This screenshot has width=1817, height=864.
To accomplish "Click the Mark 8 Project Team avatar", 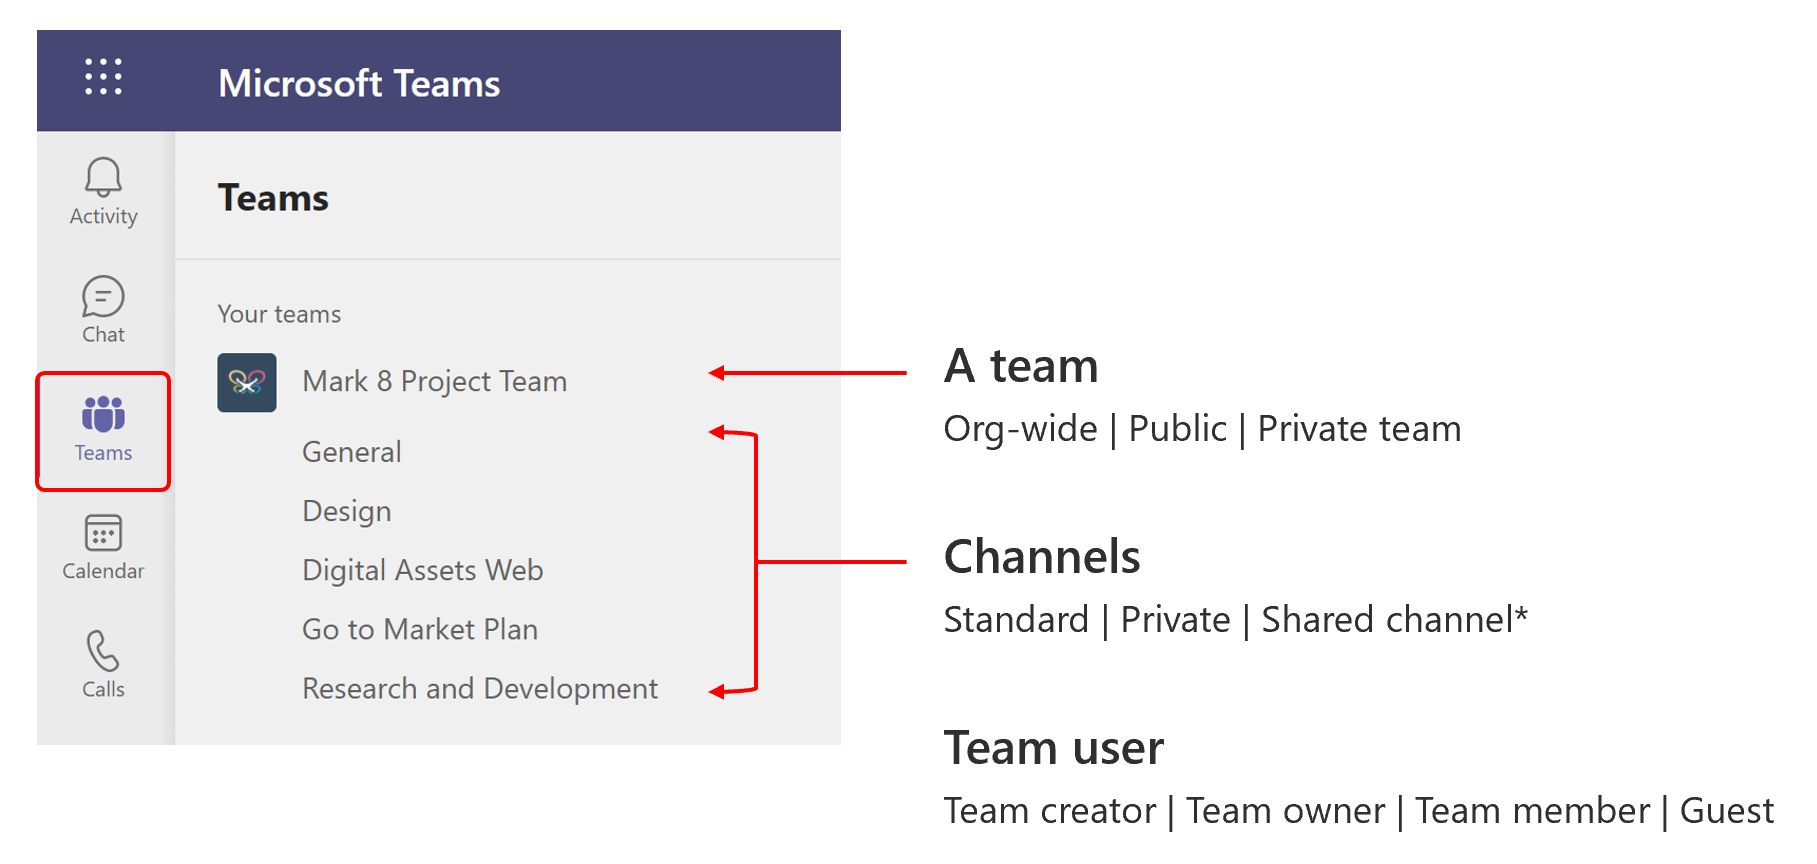I will [x=246, y=382].
